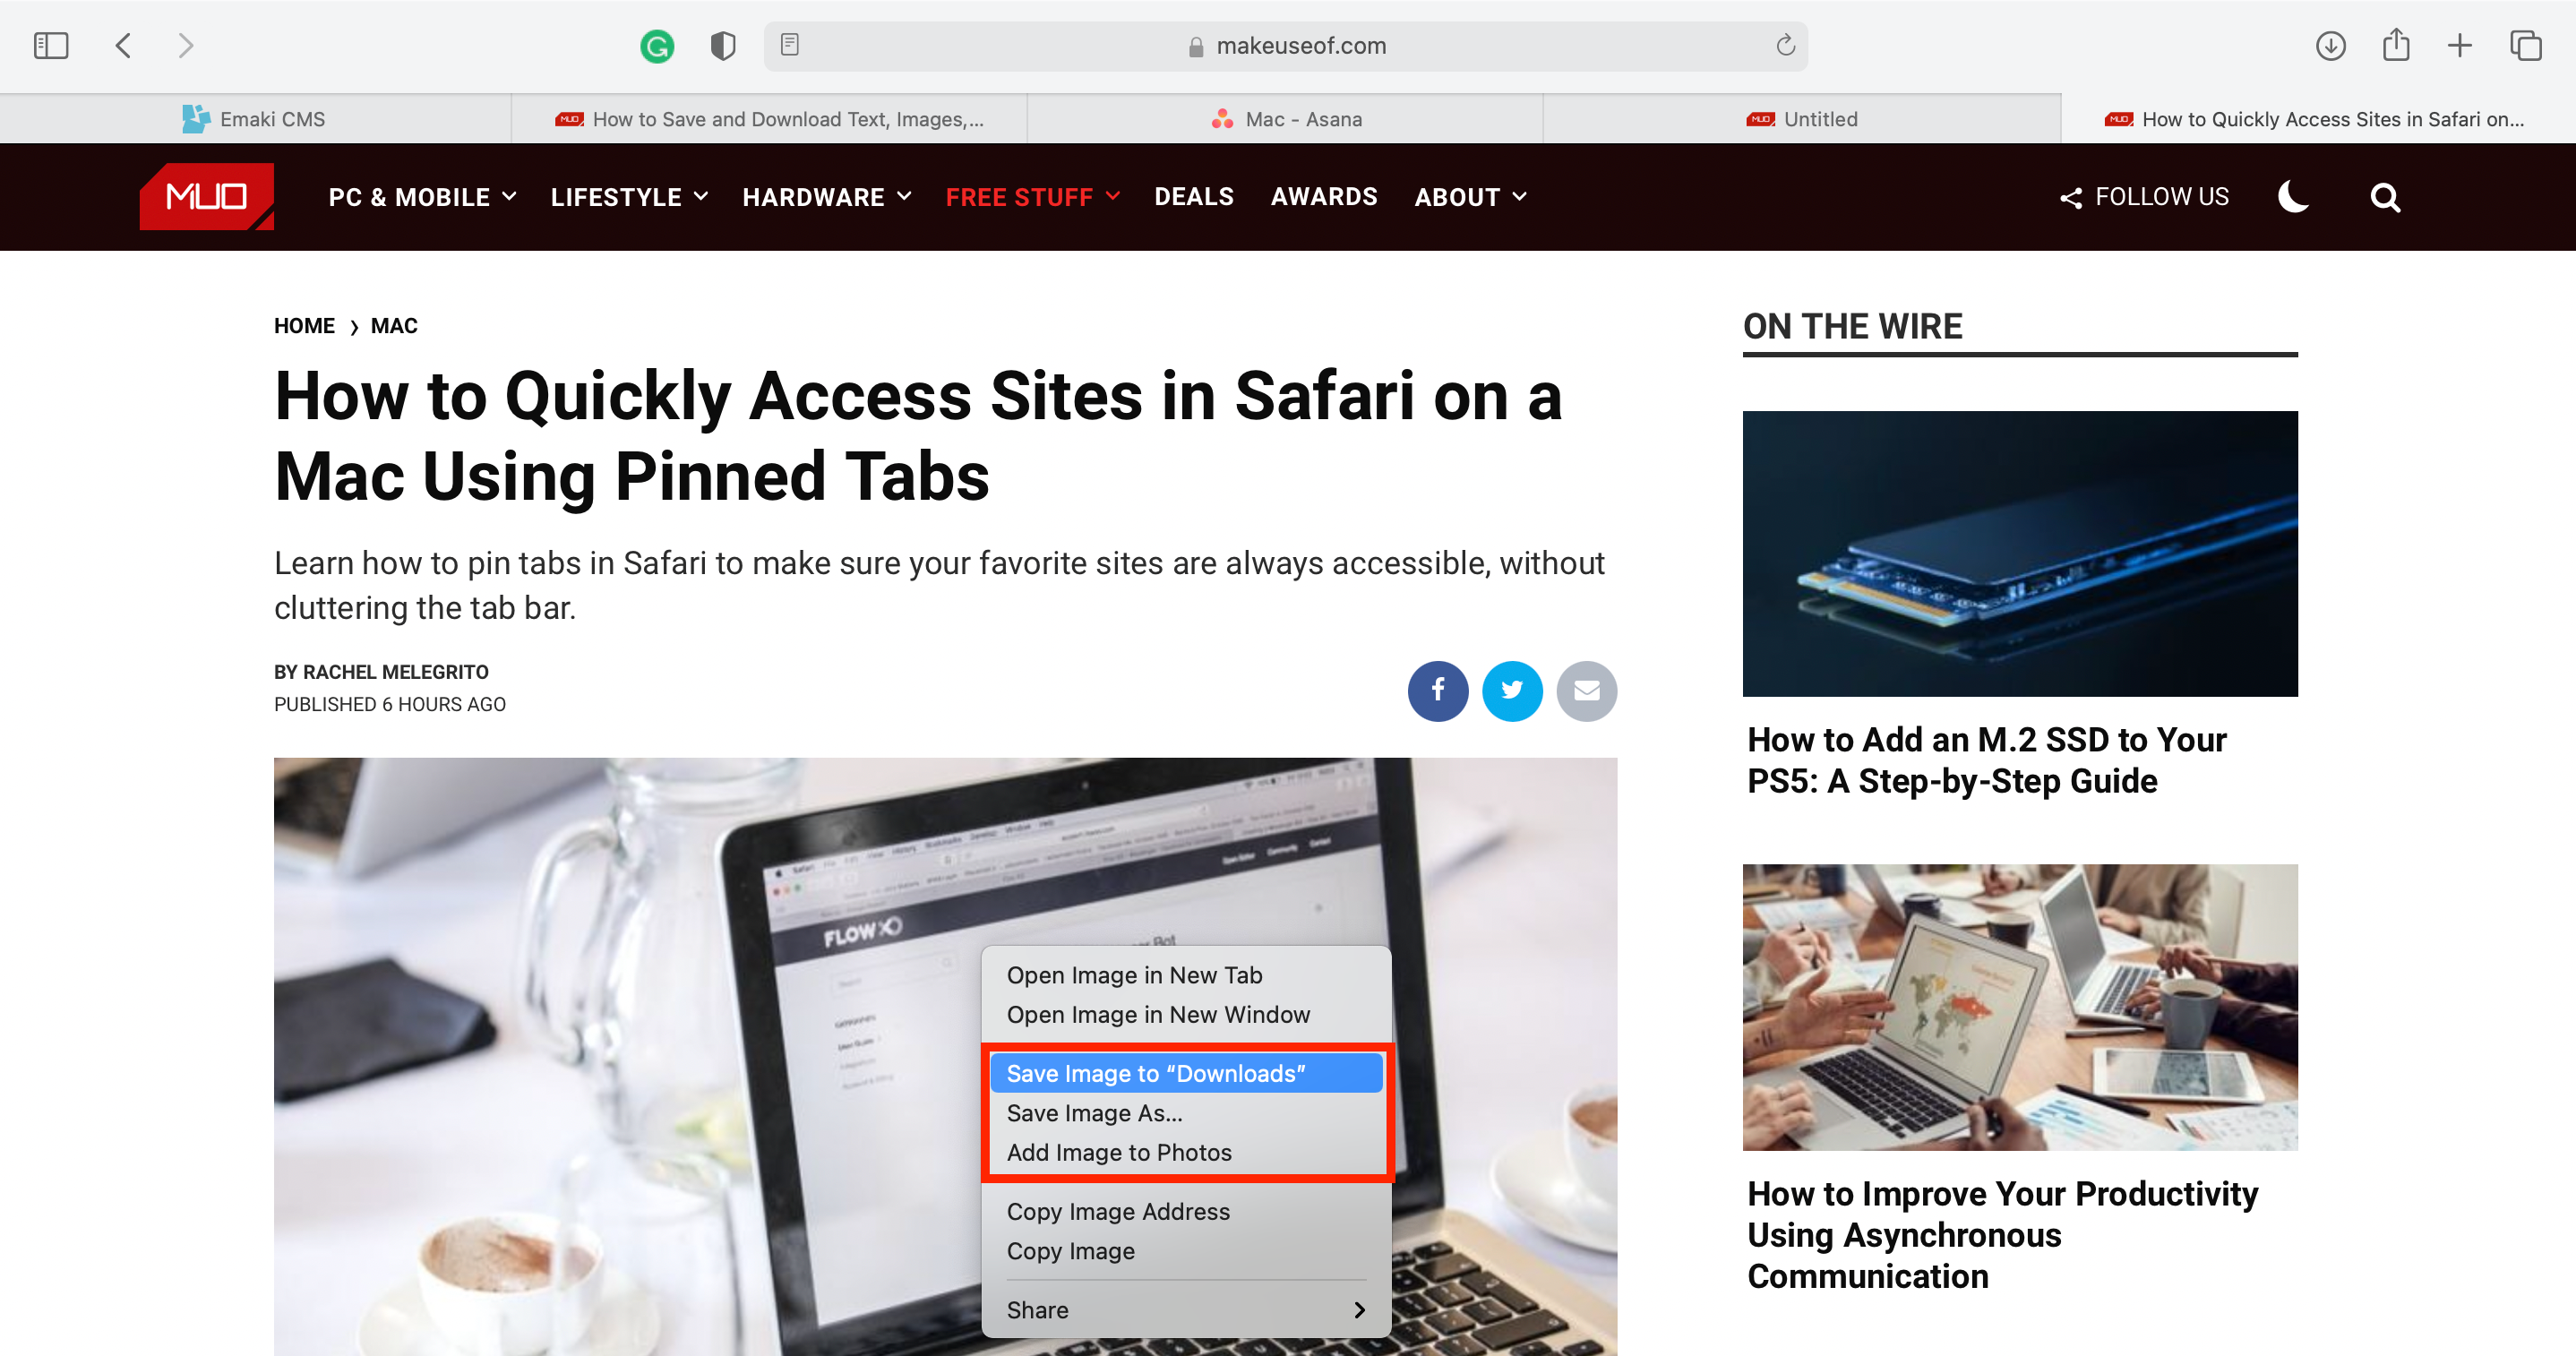
Task: Open the search icon on navbar
Action: (x=2385, y=196)
